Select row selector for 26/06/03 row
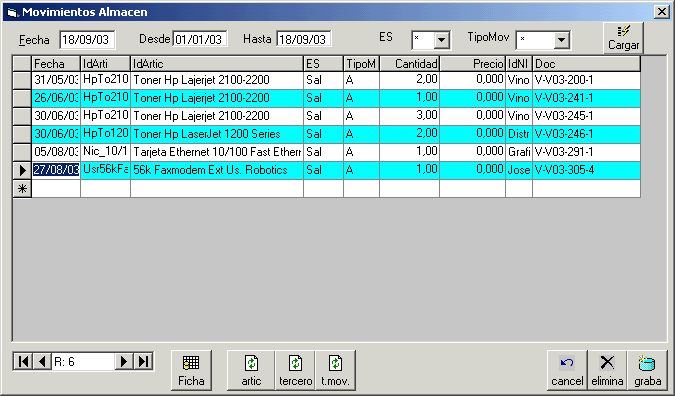Viewport: 675px width, 396px height. (22, 98)
